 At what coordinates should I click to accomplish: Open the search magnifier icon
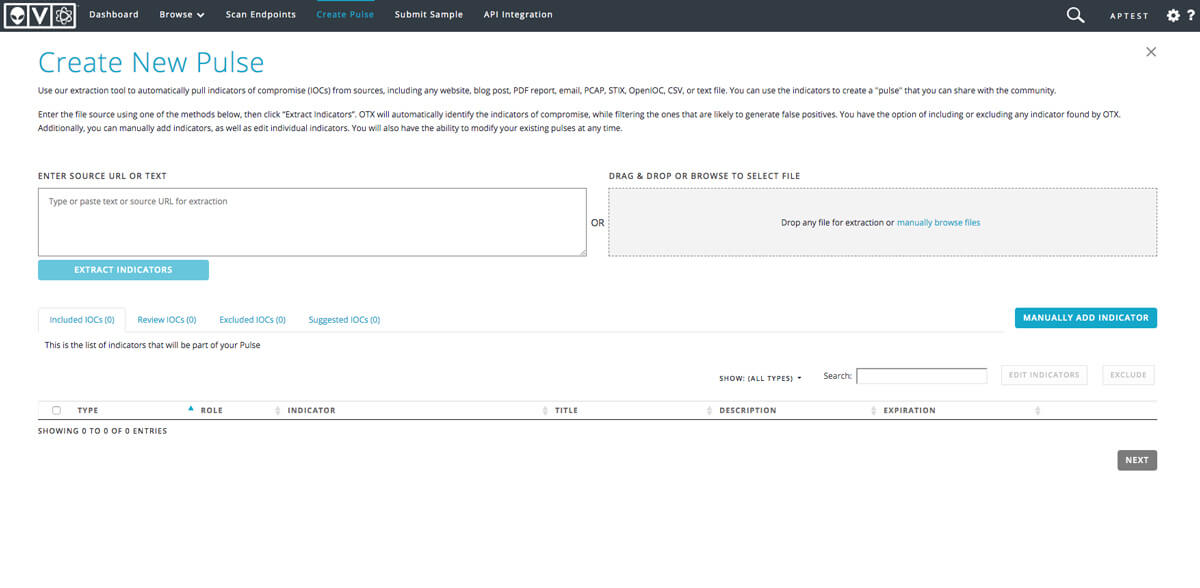click(x=1076, y=15)
